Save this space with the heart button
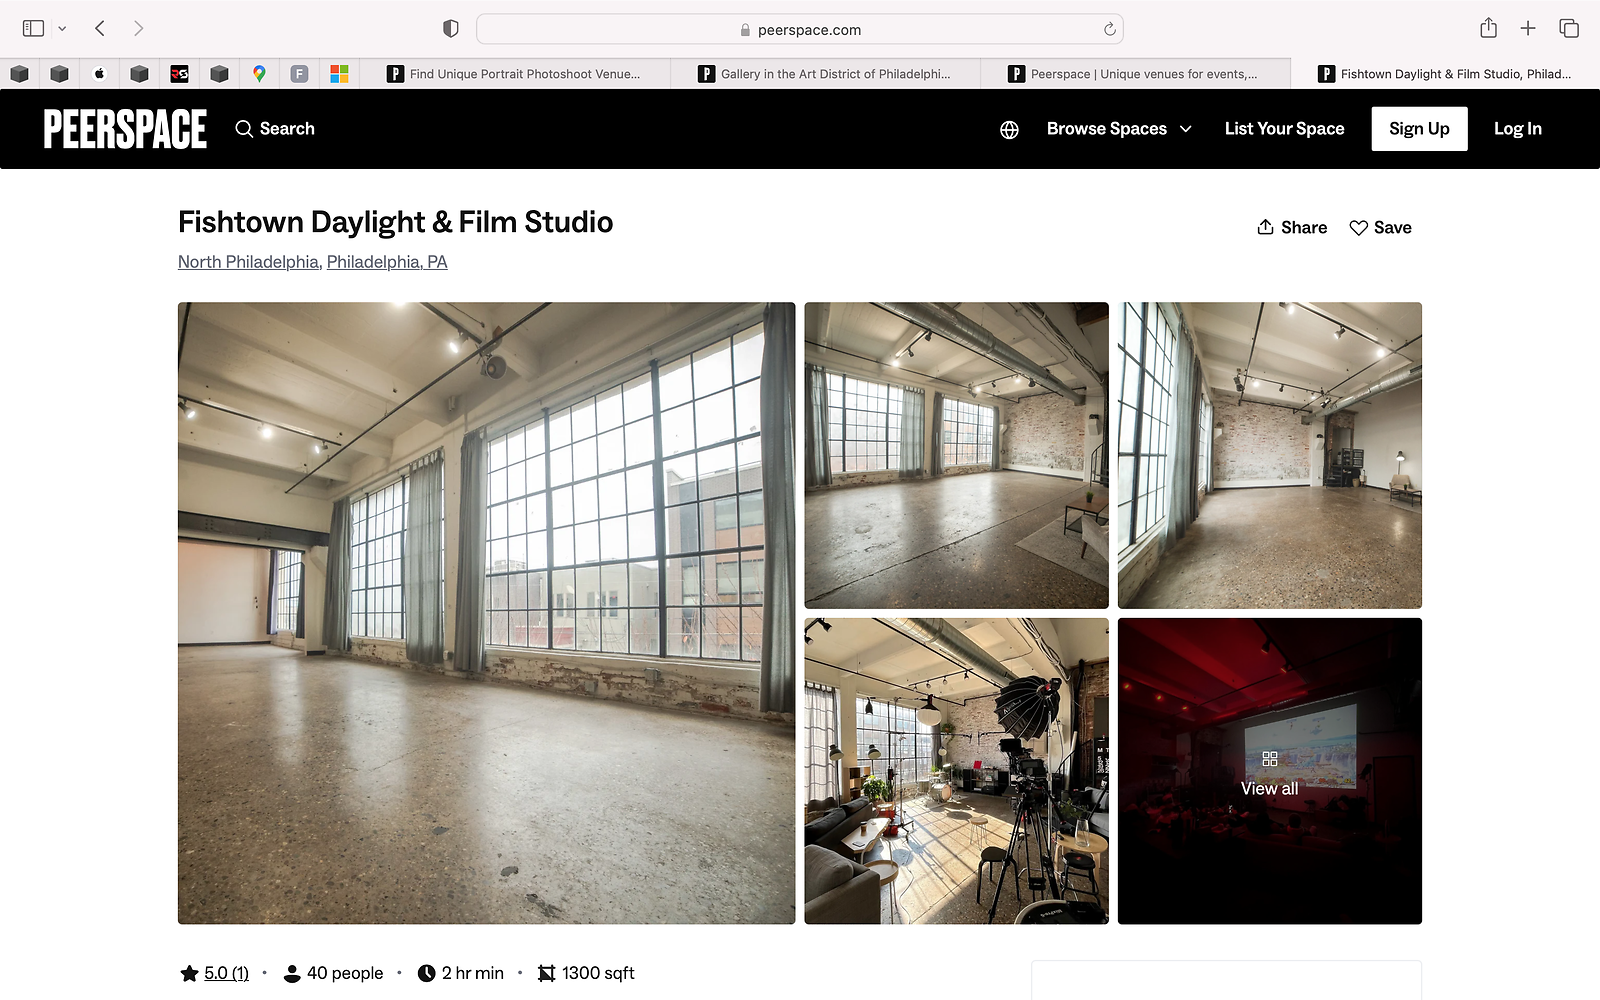1600x1000 pixels. point(1380,228)
